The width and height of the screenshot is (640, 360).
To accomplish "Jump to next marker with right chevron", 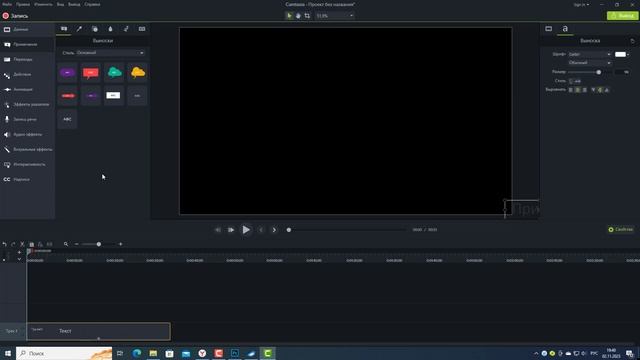I will 274,230.
